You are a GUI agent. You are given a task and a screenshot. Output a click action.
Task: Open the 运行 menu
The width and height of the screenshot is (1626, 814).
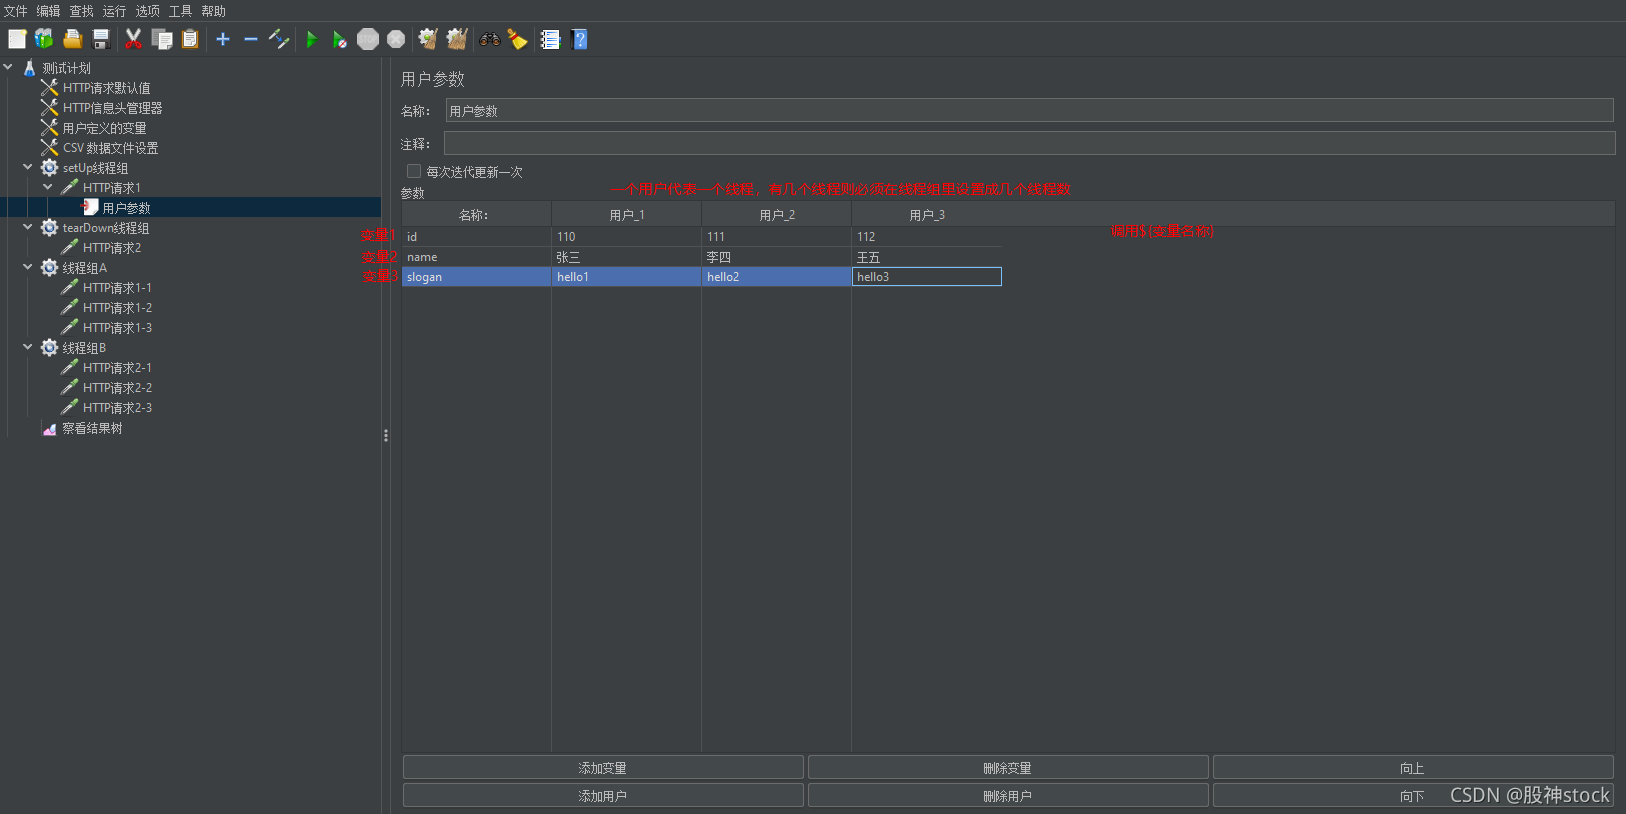point(114,11)
